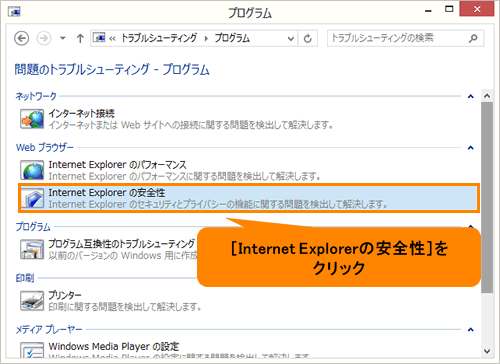The height and width of the screenshot is (364, 500).
Task: Click the メディア プレーヤー section heading
Action: [x=49, y=329]
